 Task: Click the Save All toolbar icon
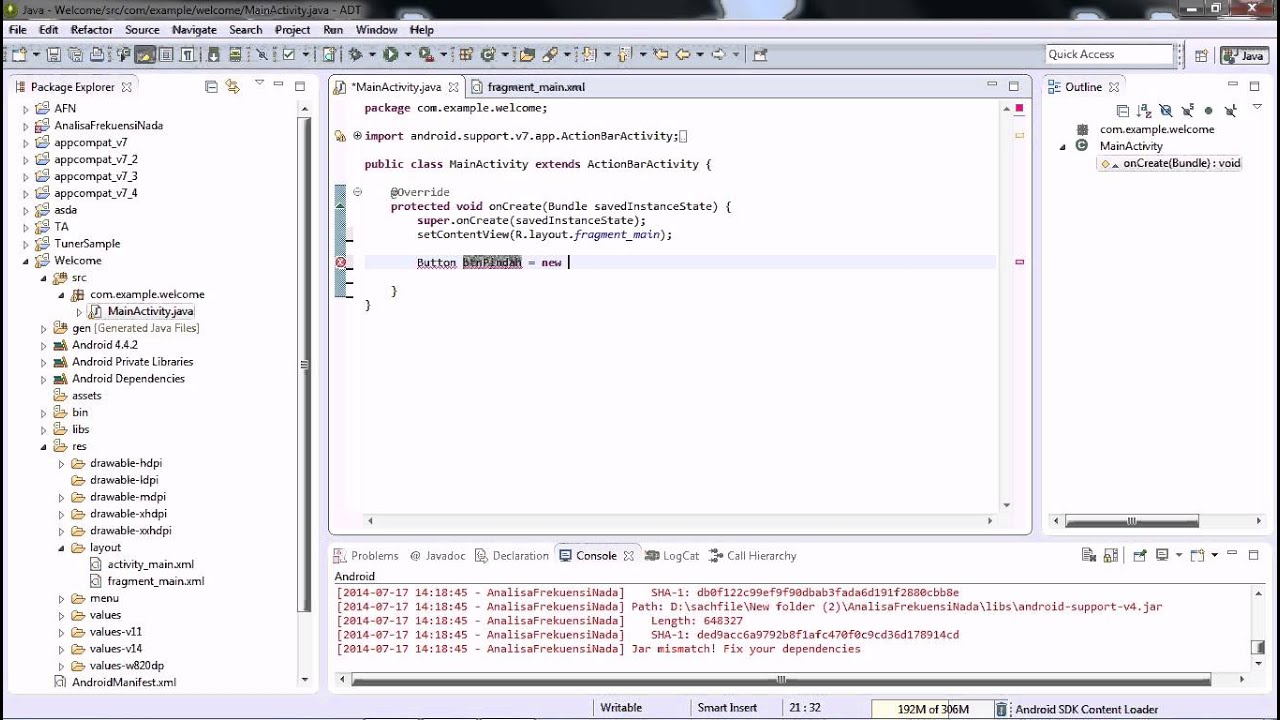[75, 55]
